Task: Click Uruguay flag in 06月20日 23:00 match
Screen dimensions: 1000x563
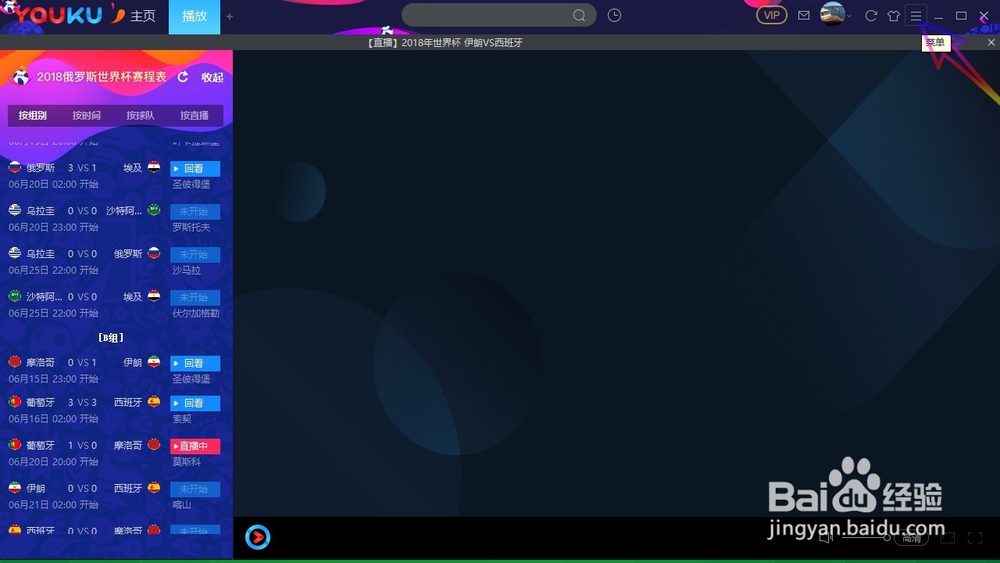Action: pyautogui.click(x=15, y=210)
